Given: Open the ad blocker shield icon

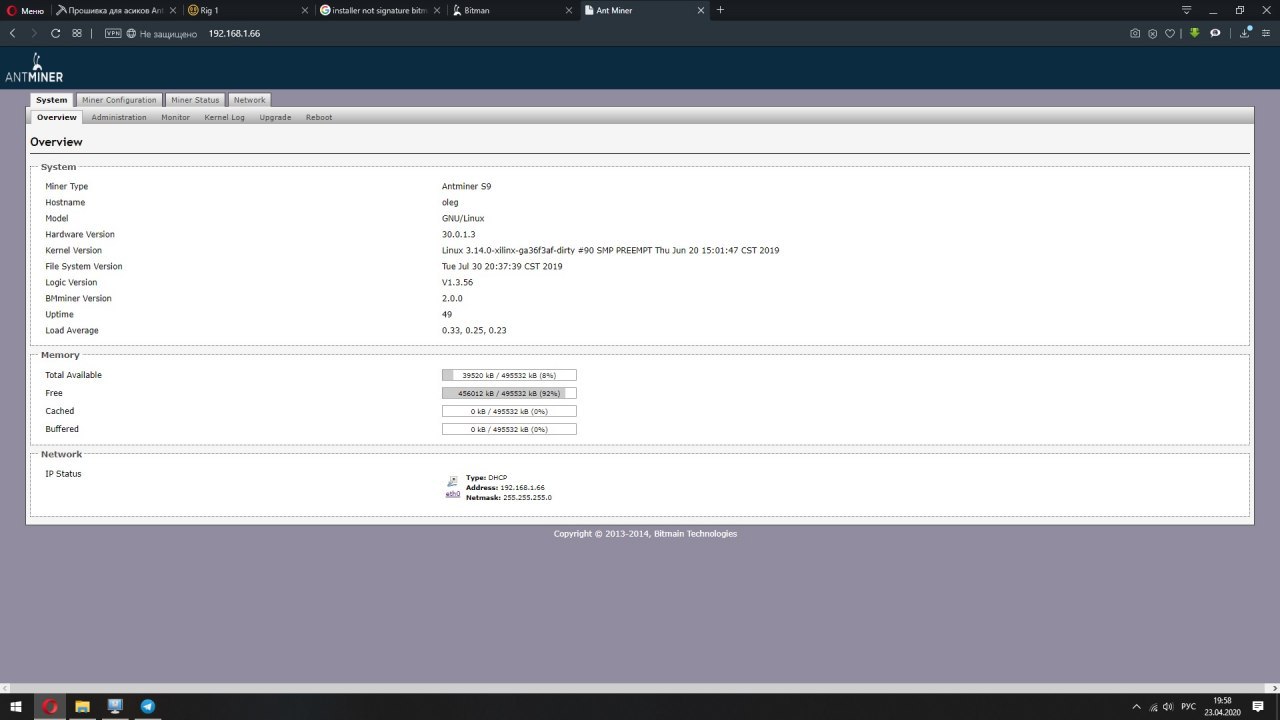Looking at the screenshot, I should coord(1153,33).
